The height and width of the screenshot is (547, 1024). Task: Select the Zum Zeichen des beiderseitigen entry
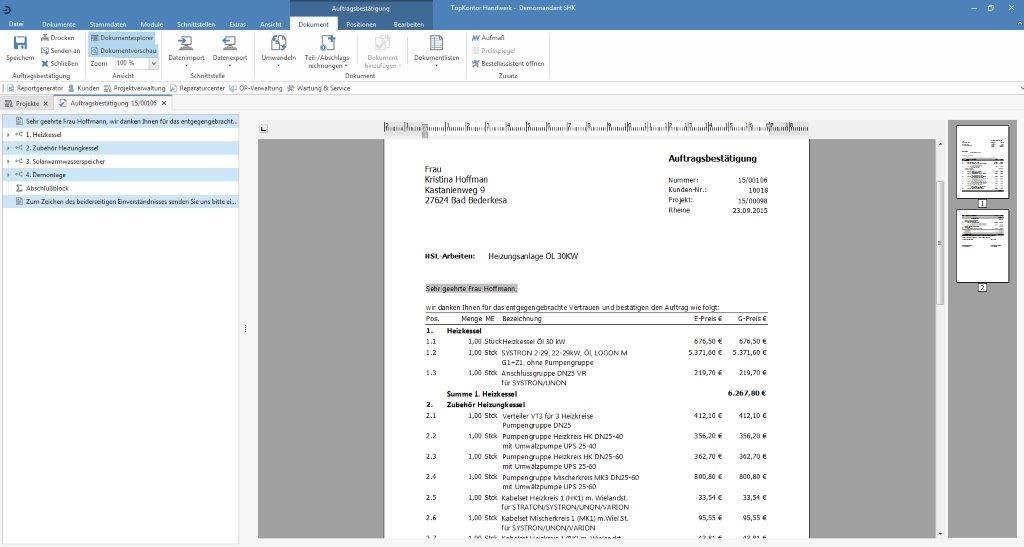pos(121,202)
